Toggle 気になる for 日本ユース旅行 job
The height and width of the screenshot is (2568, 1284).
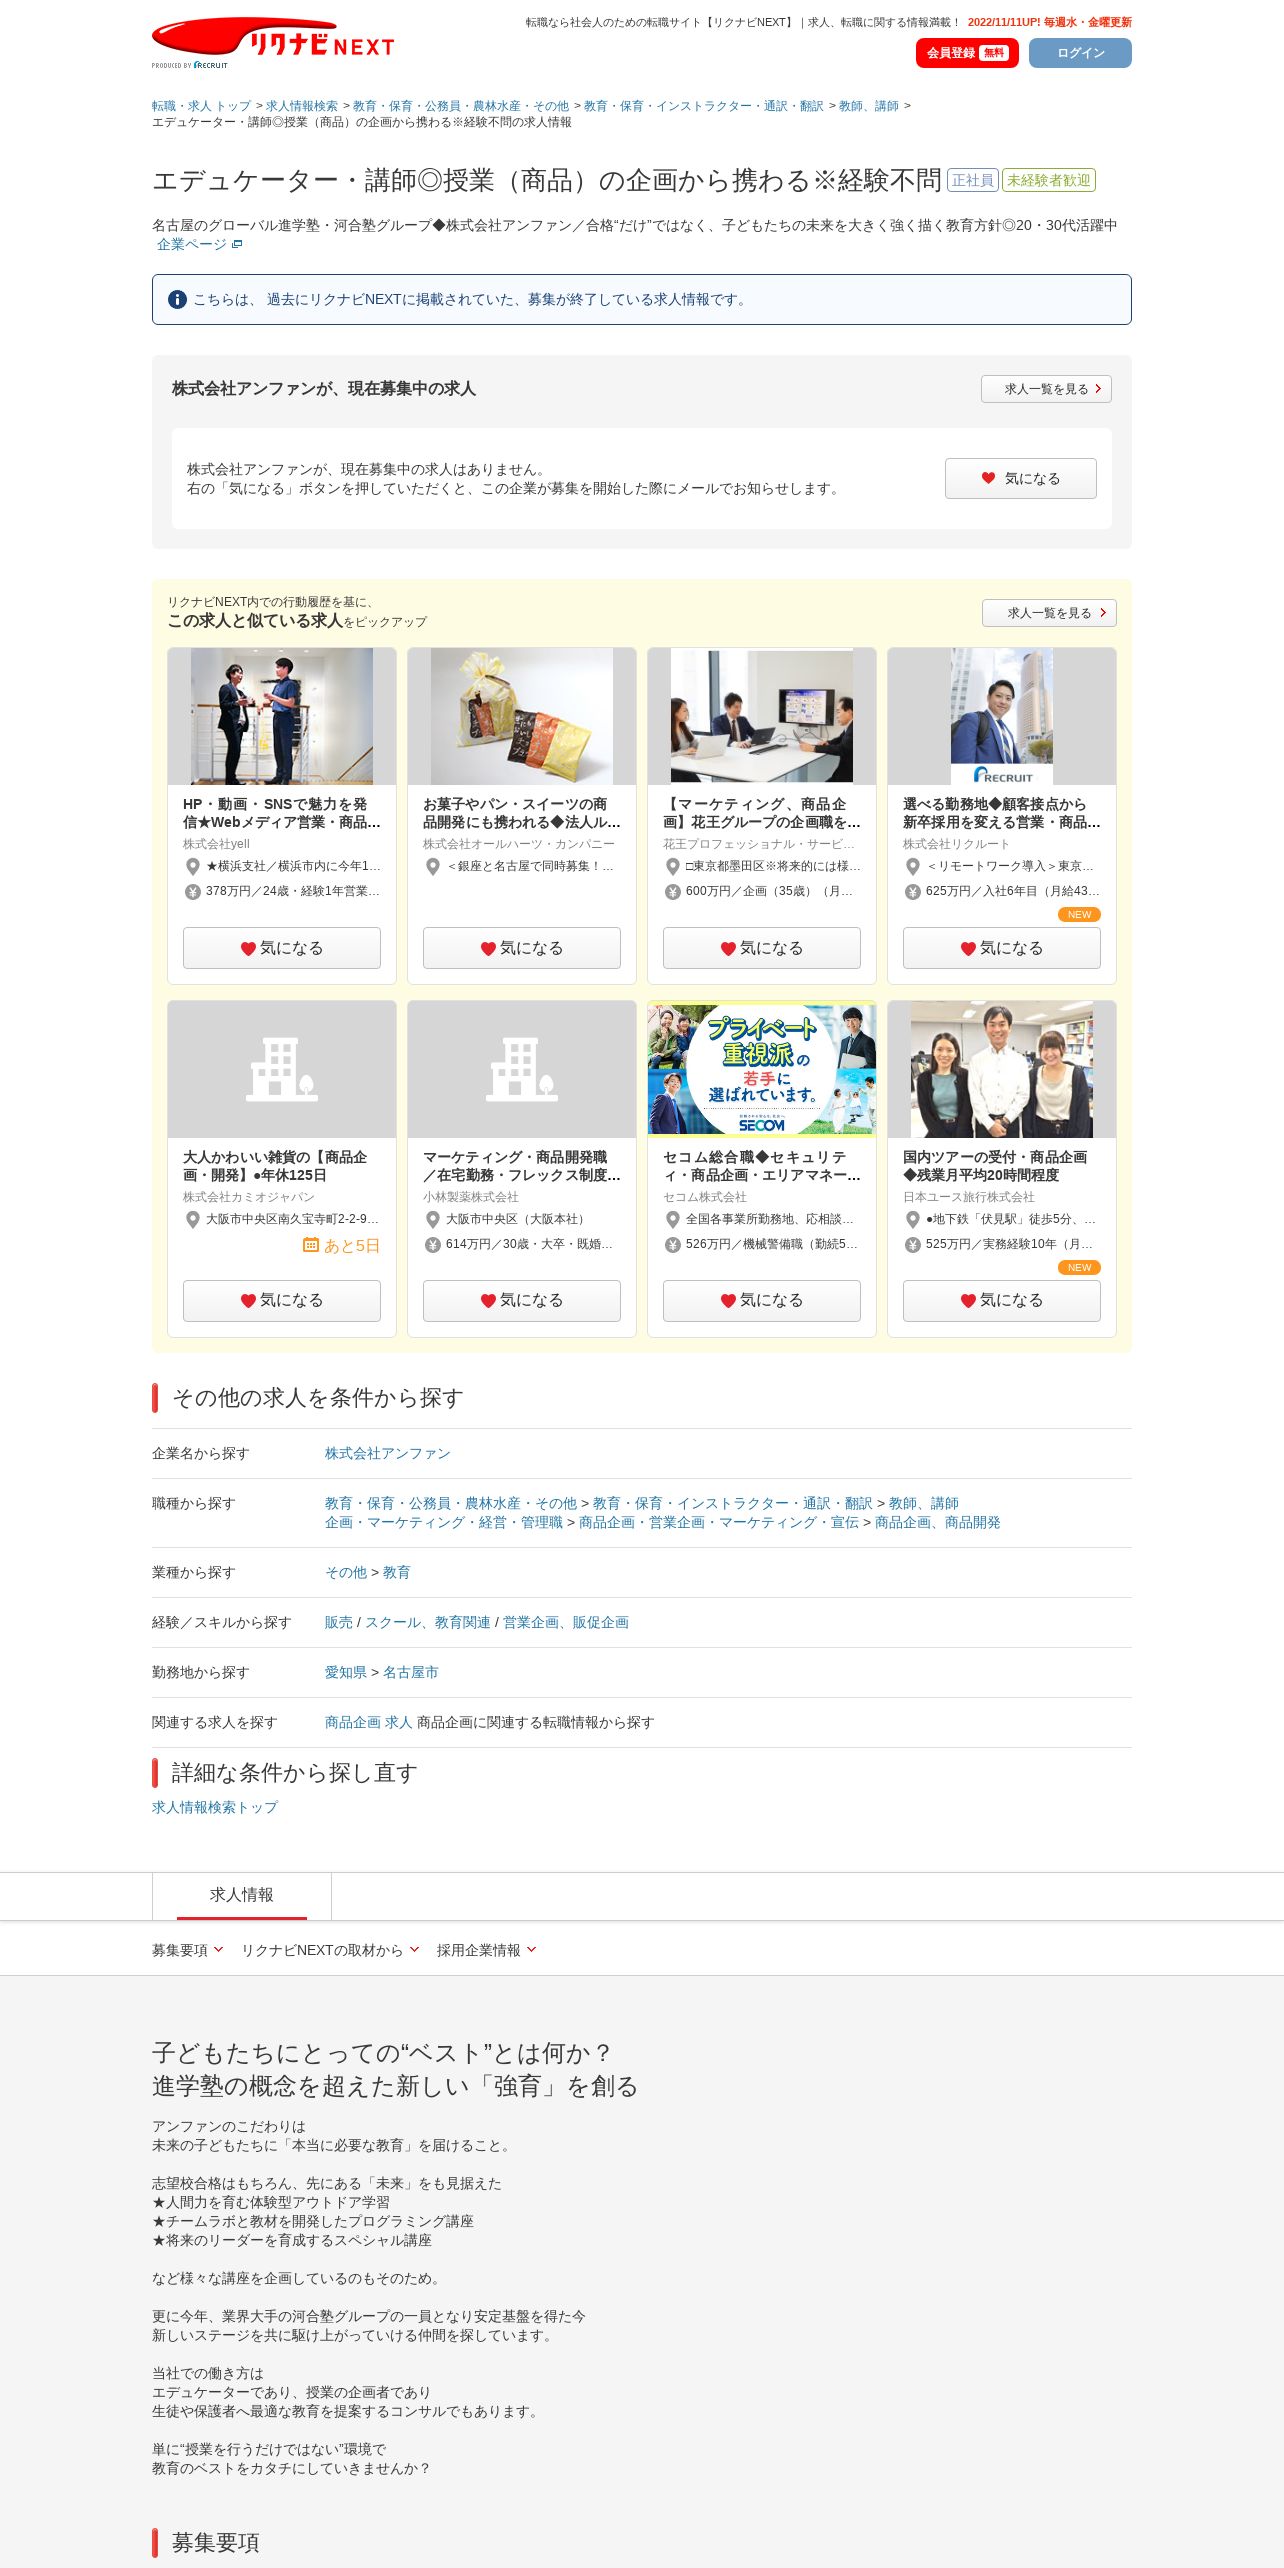[x=1002, y=1300]
